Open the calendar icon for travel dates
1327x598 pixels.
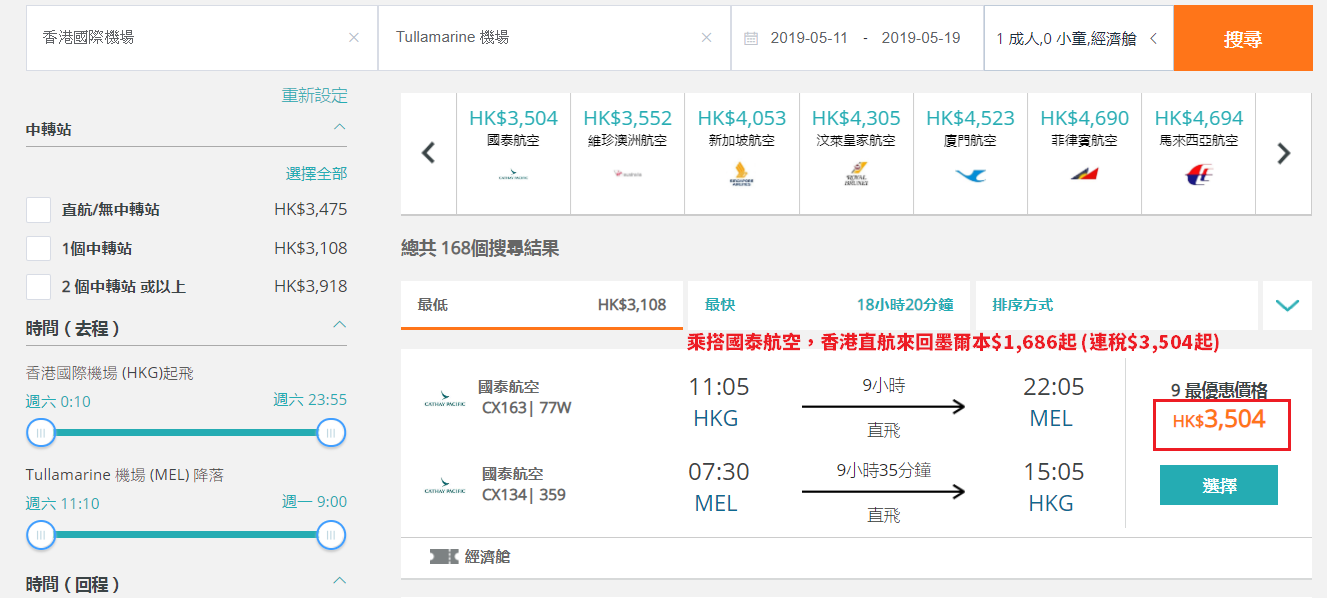pos(751,38)
